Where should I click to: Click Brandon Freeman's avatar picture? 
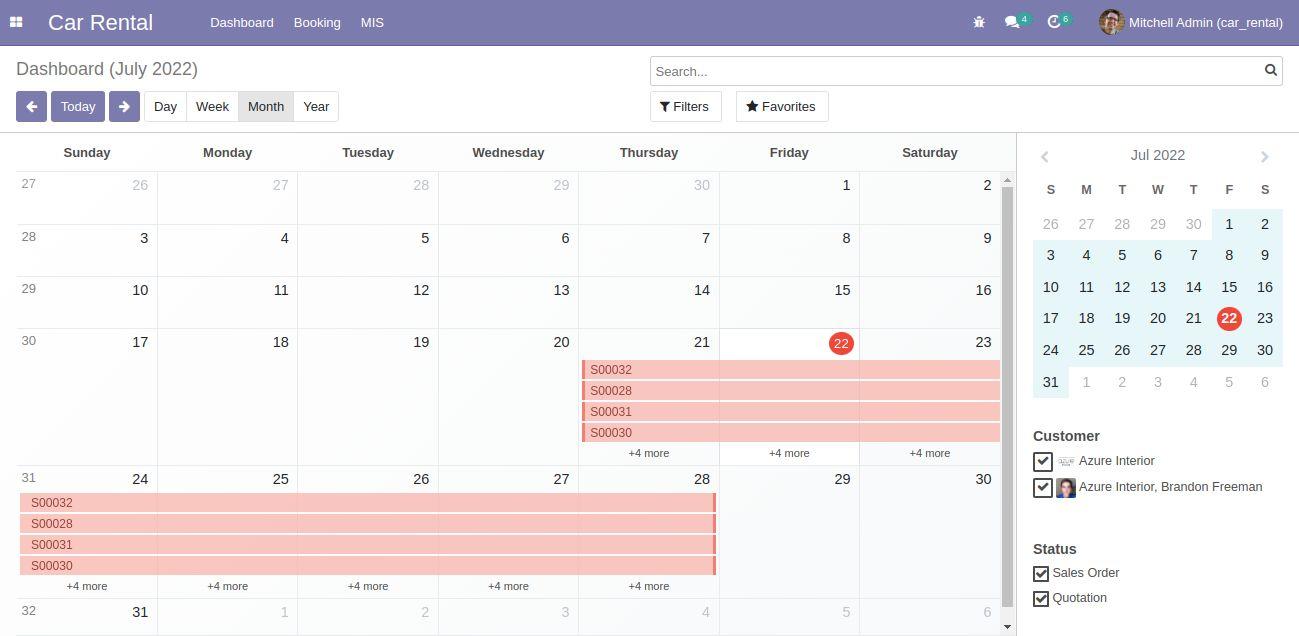click(x=1066, y=488)
